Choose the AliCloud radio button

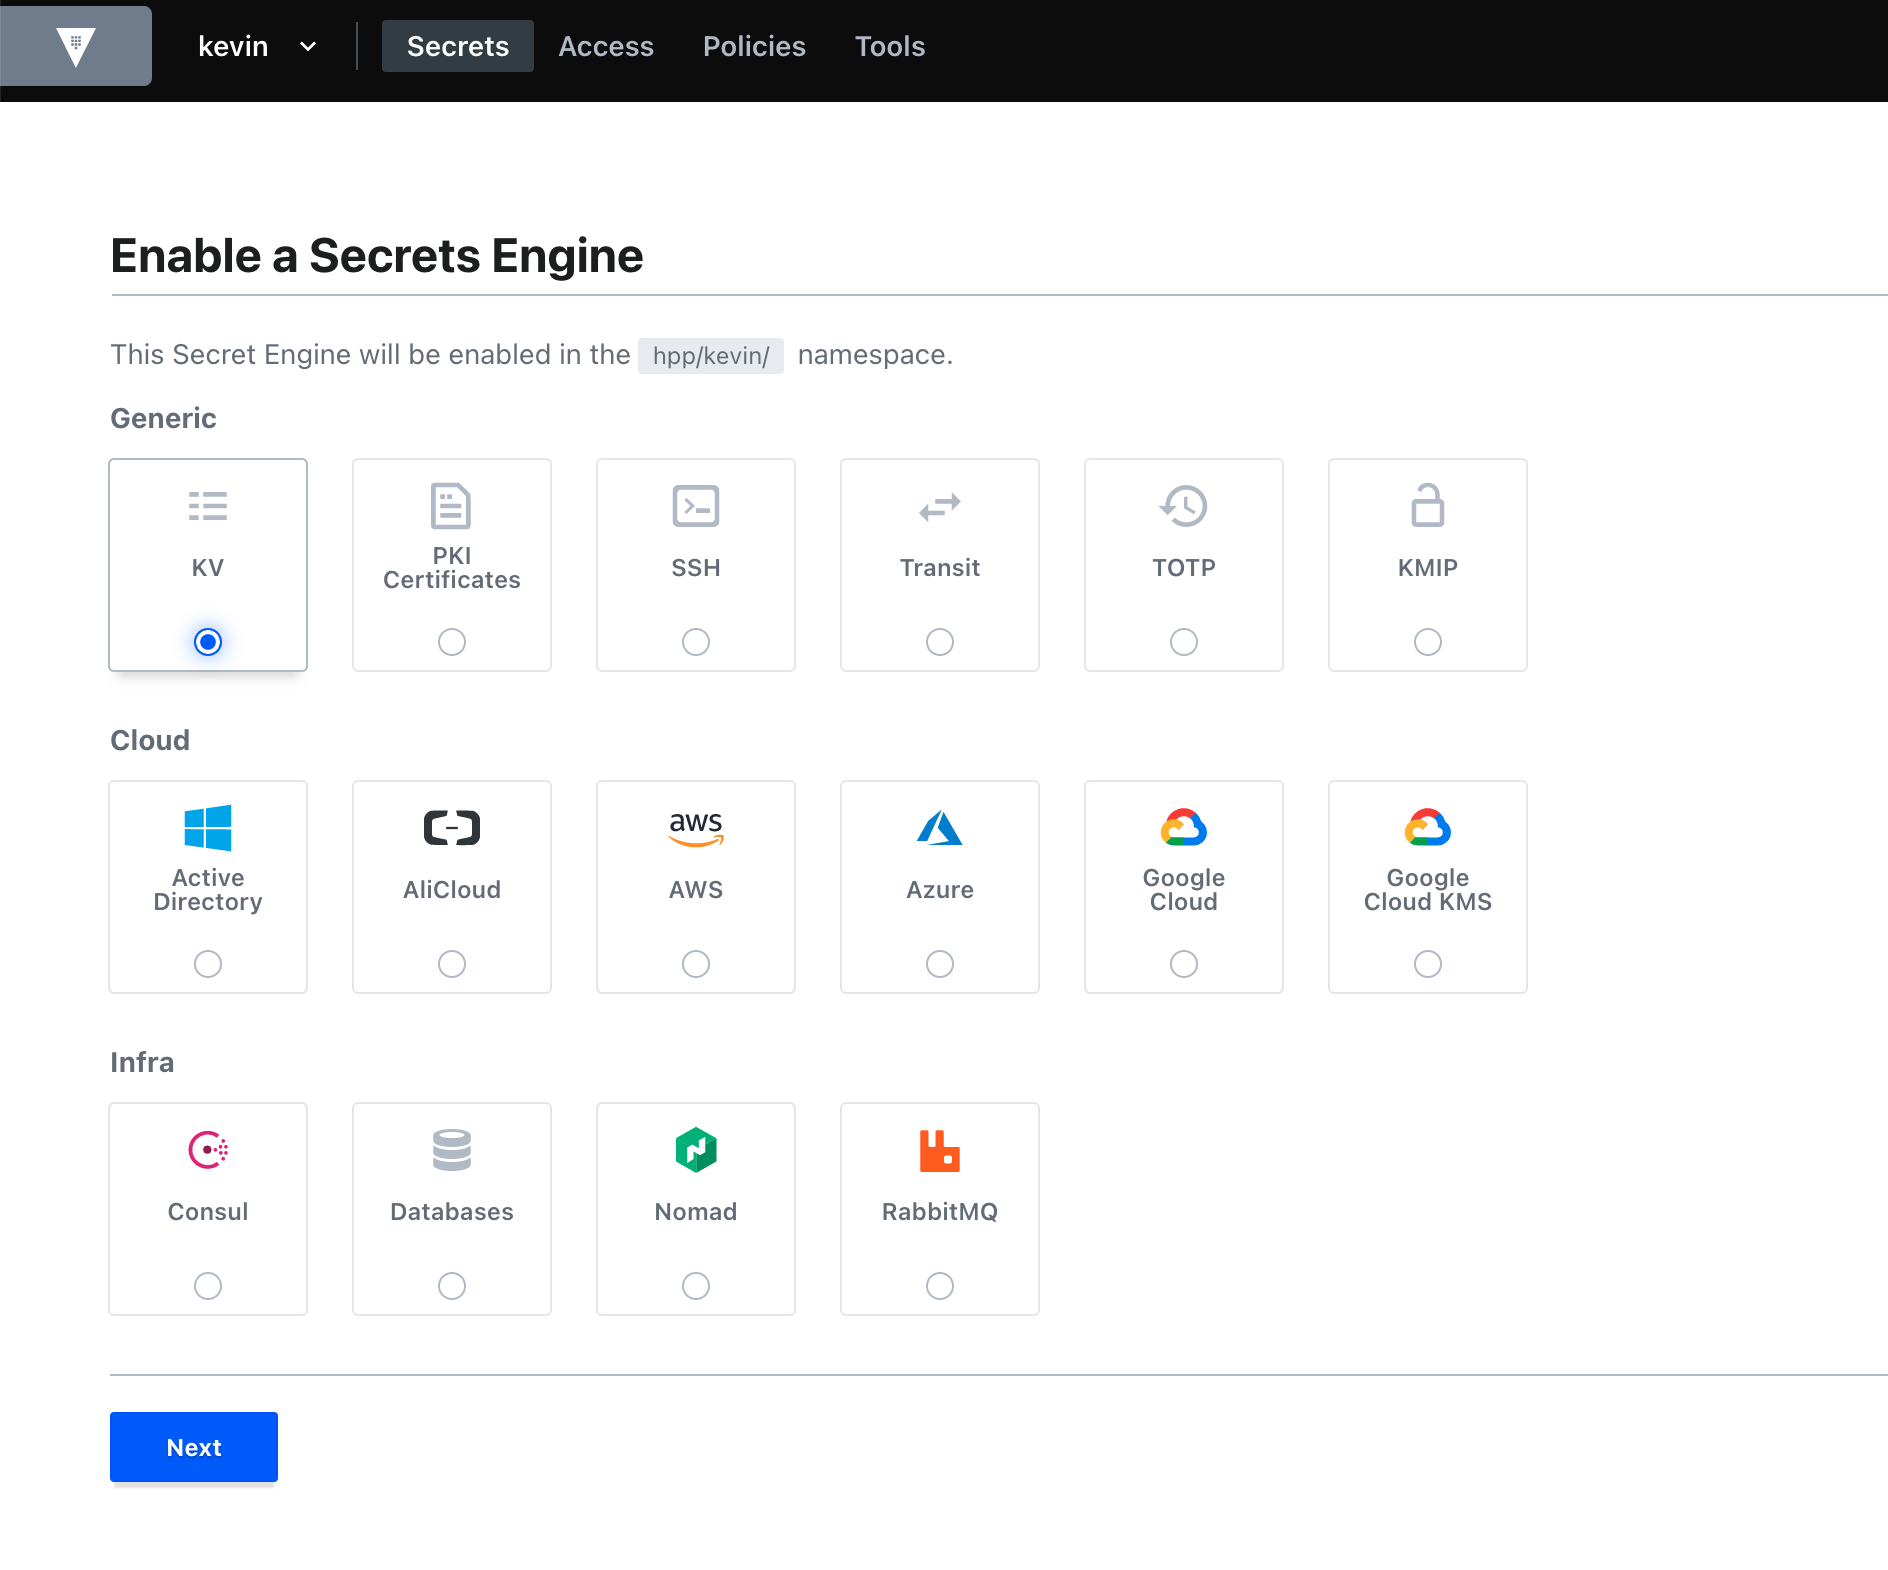tap(452, 964)
